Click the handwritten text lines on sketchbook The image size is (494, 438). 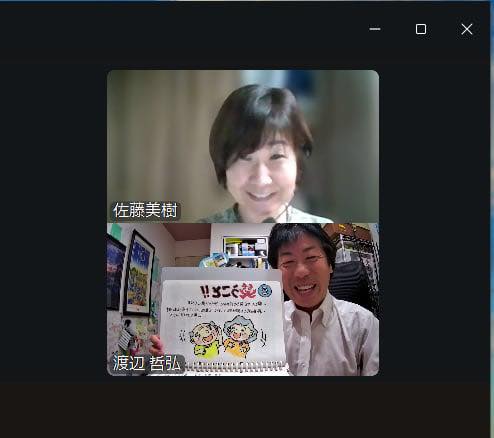tap(217, 308)
